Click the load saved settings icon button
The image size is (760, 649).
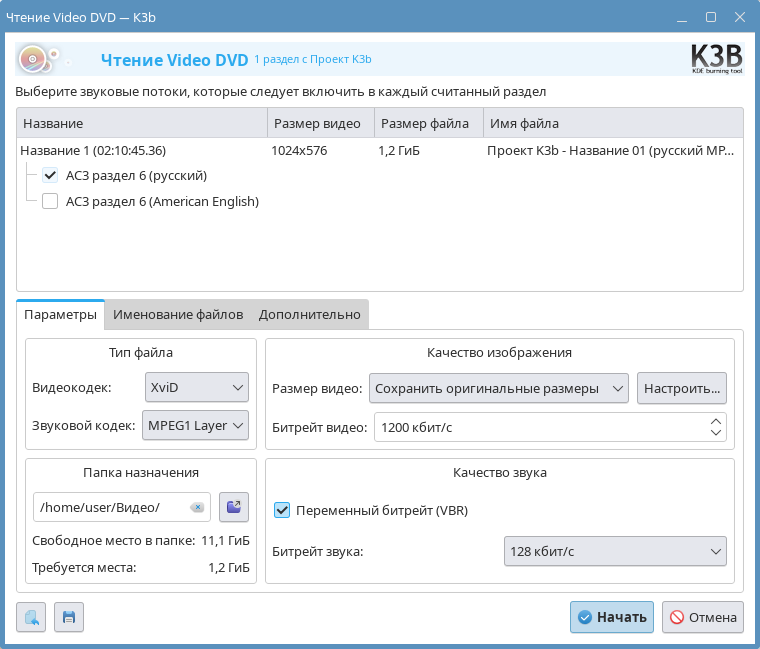coord(31,617)
